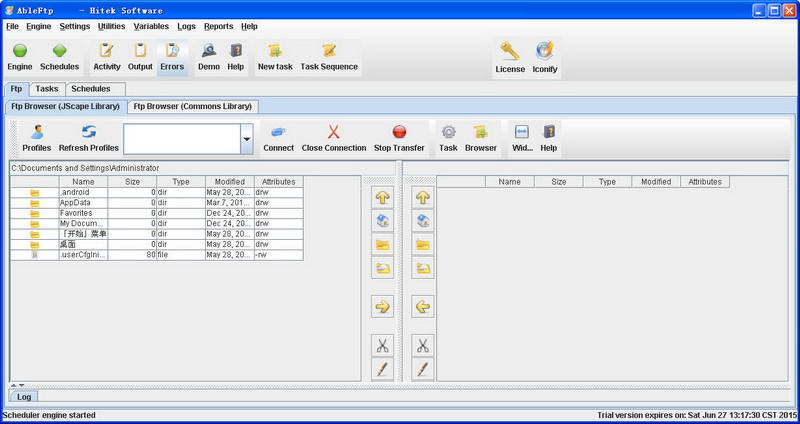Click inside the profile combo box field
Screen dimensions: 800x424
pos(182,139)
